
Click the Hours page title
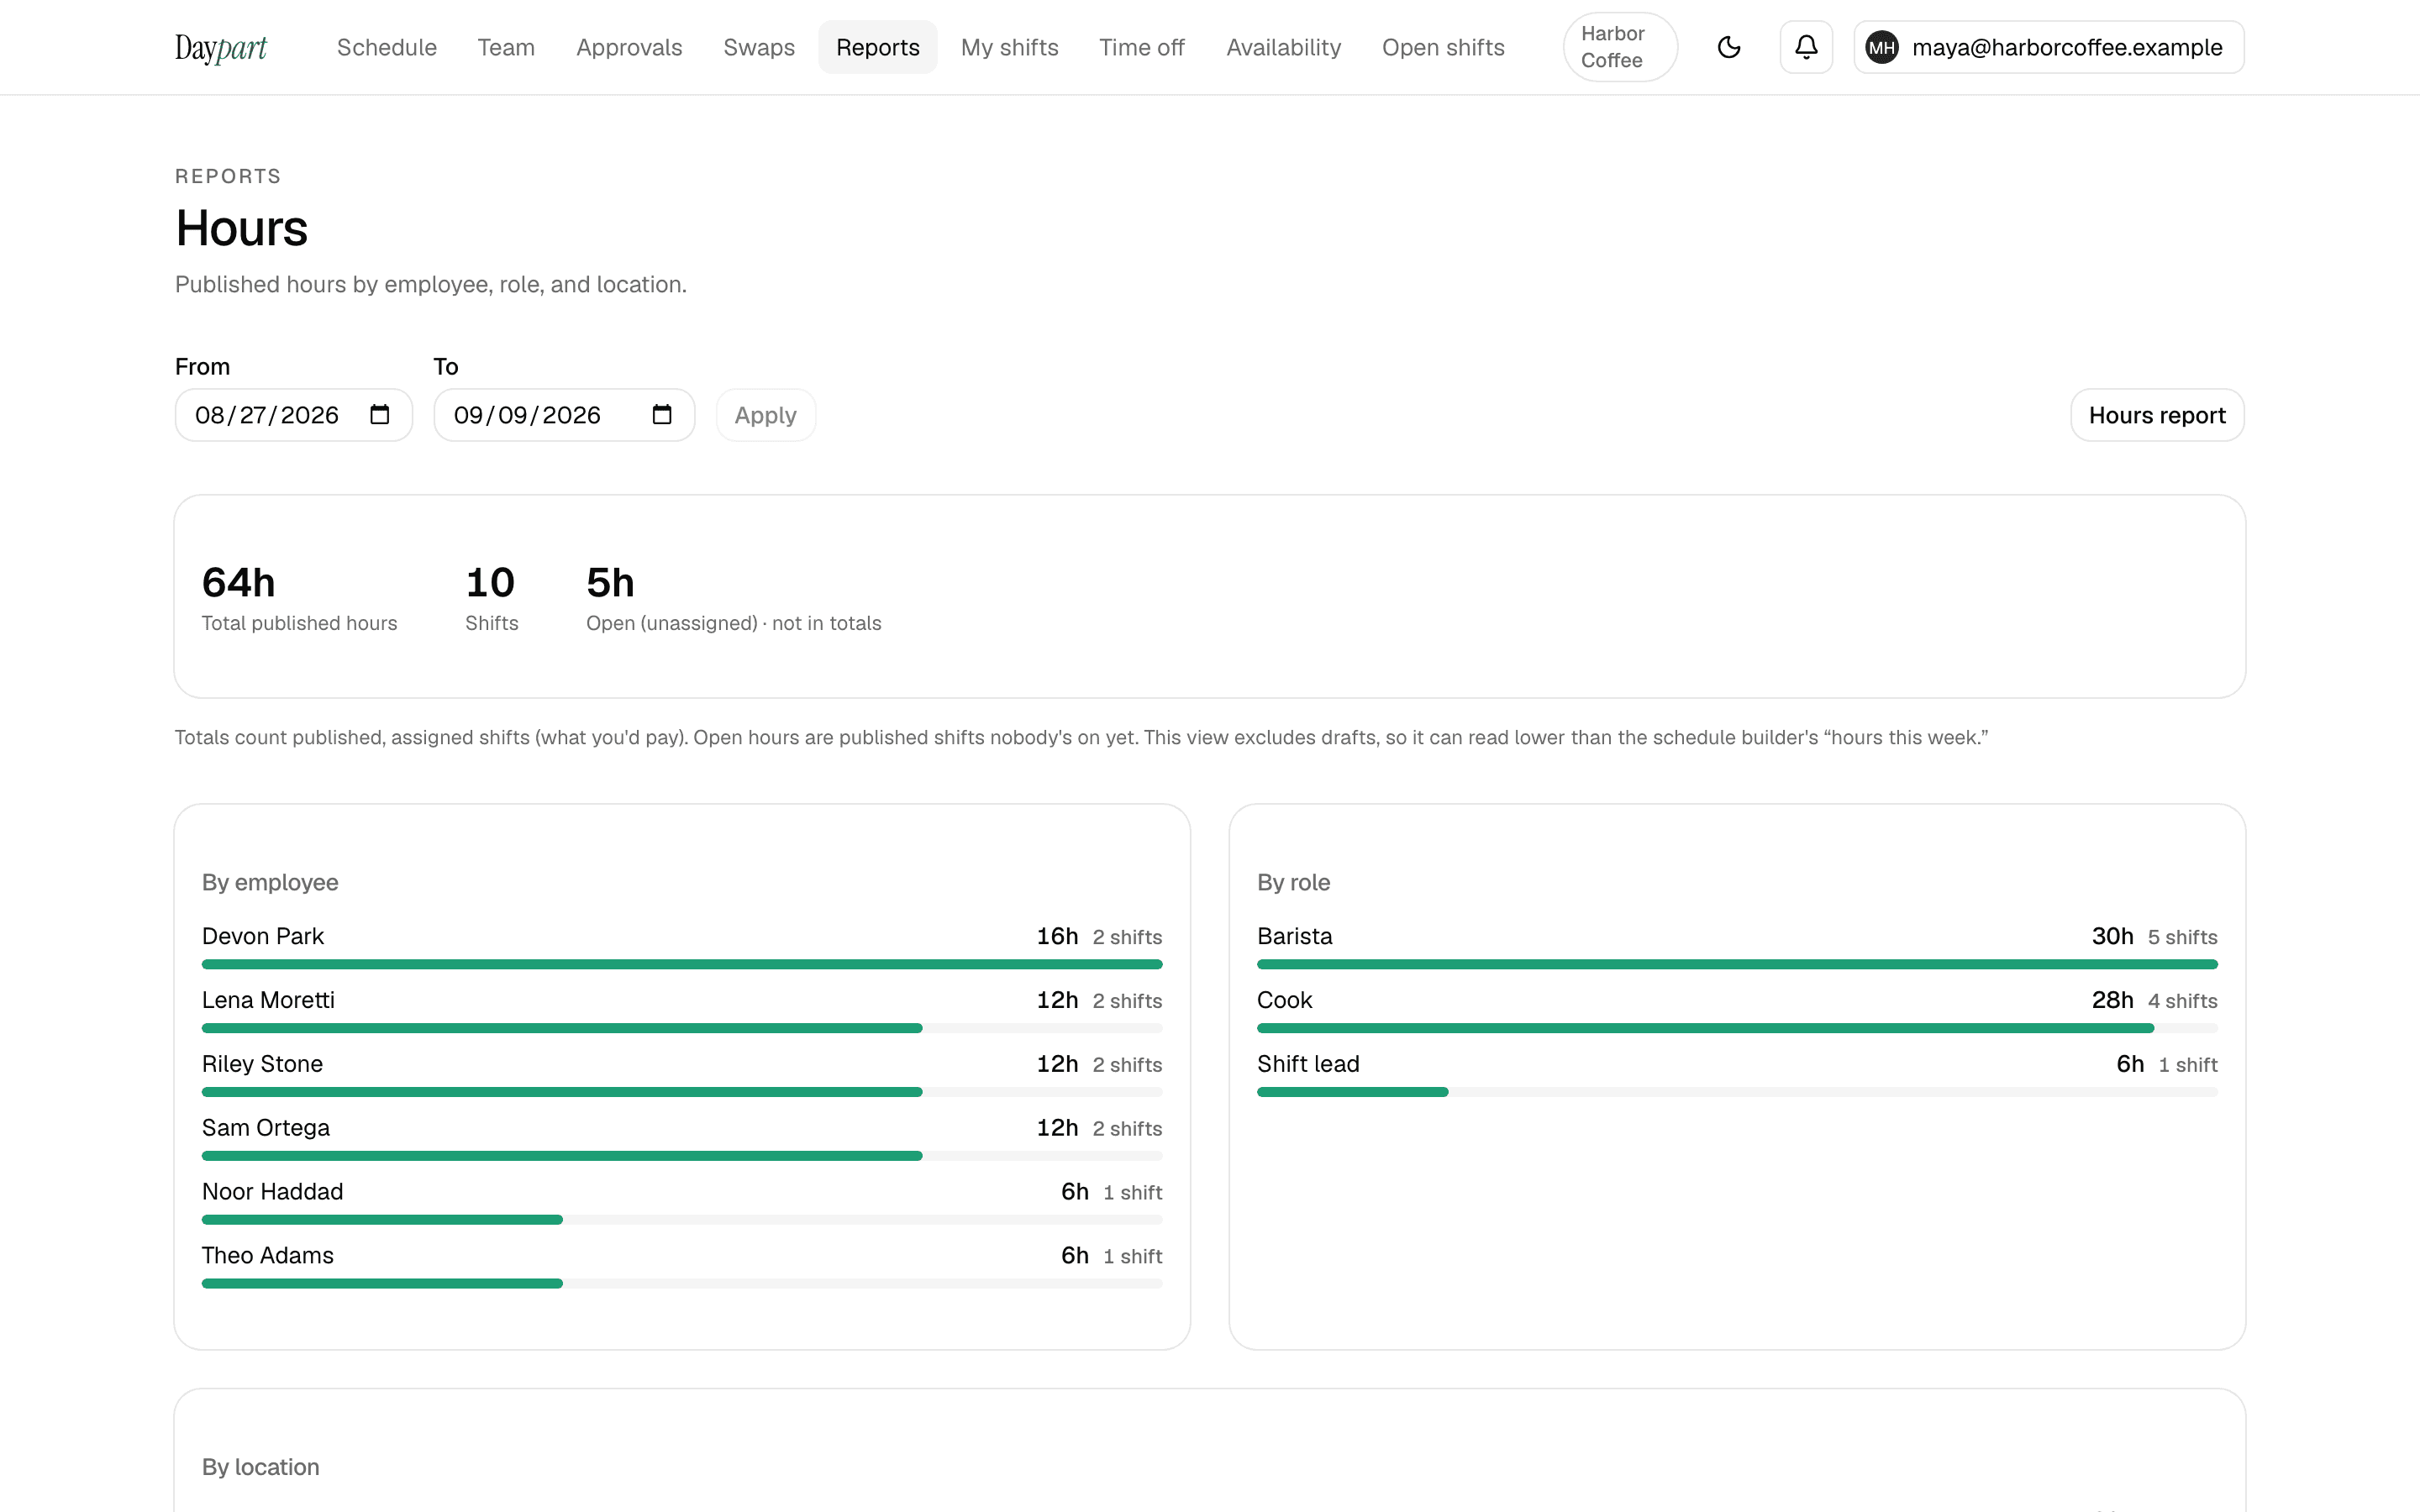tap(241, 228)
